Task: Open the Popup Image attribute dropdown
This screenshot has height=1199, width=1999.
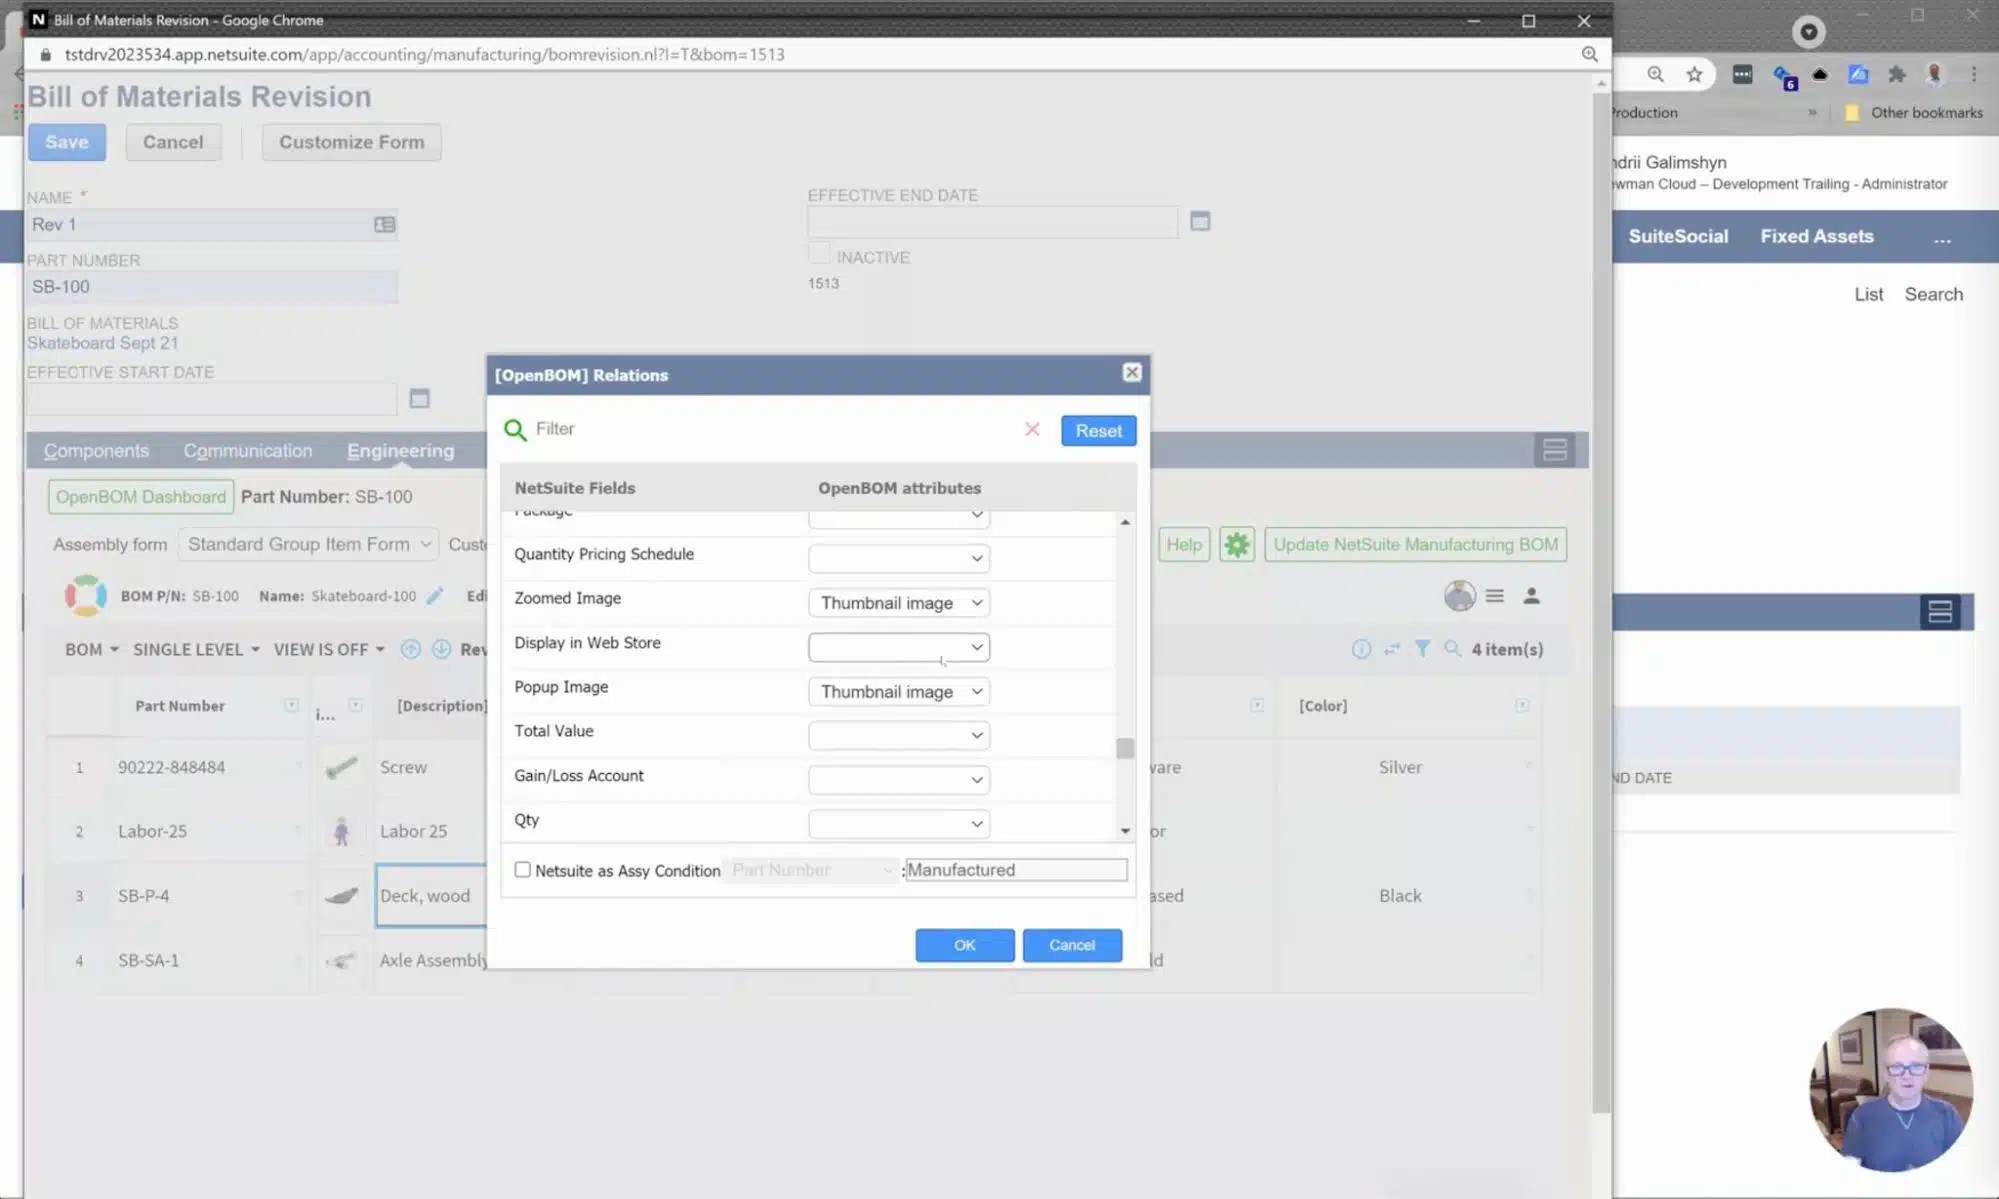Action: tap(899, 691)
